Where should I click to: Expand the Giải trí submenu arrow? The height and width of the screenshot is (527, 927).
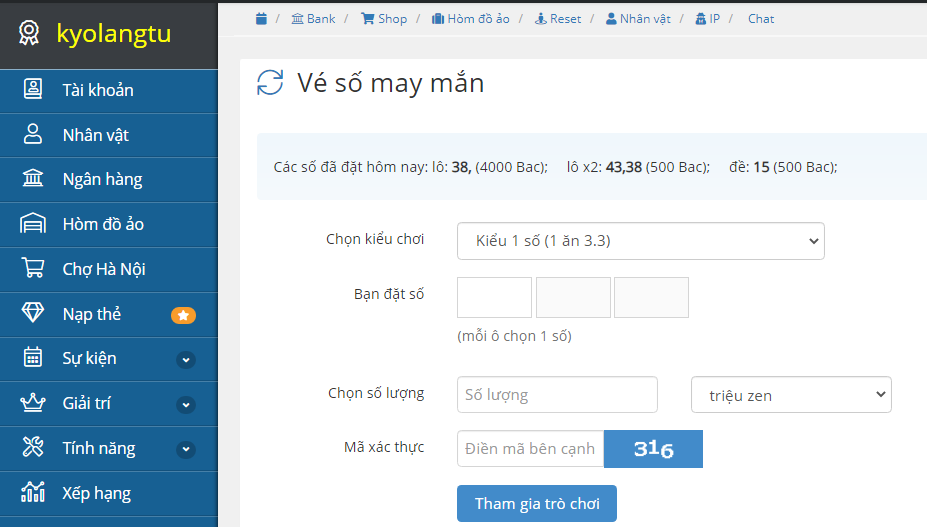[x=186, y=404]
